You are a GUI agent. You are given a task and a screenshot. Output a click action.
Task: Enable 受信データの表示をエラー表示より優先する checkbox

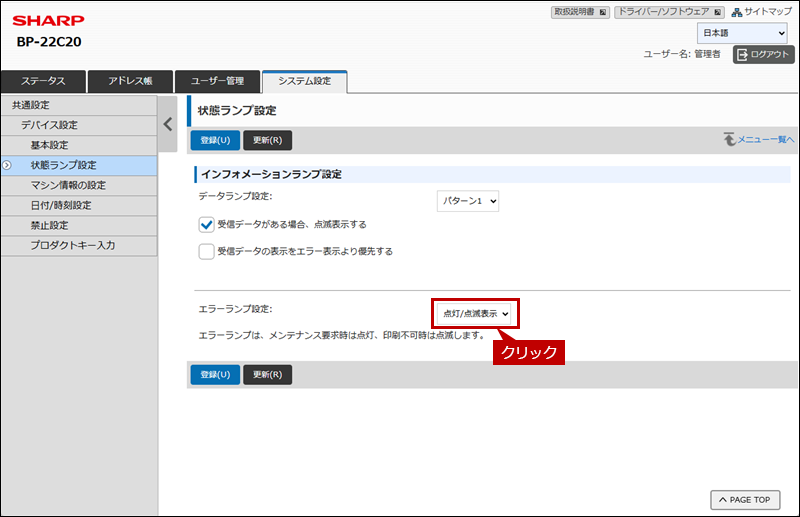(206, 252)
